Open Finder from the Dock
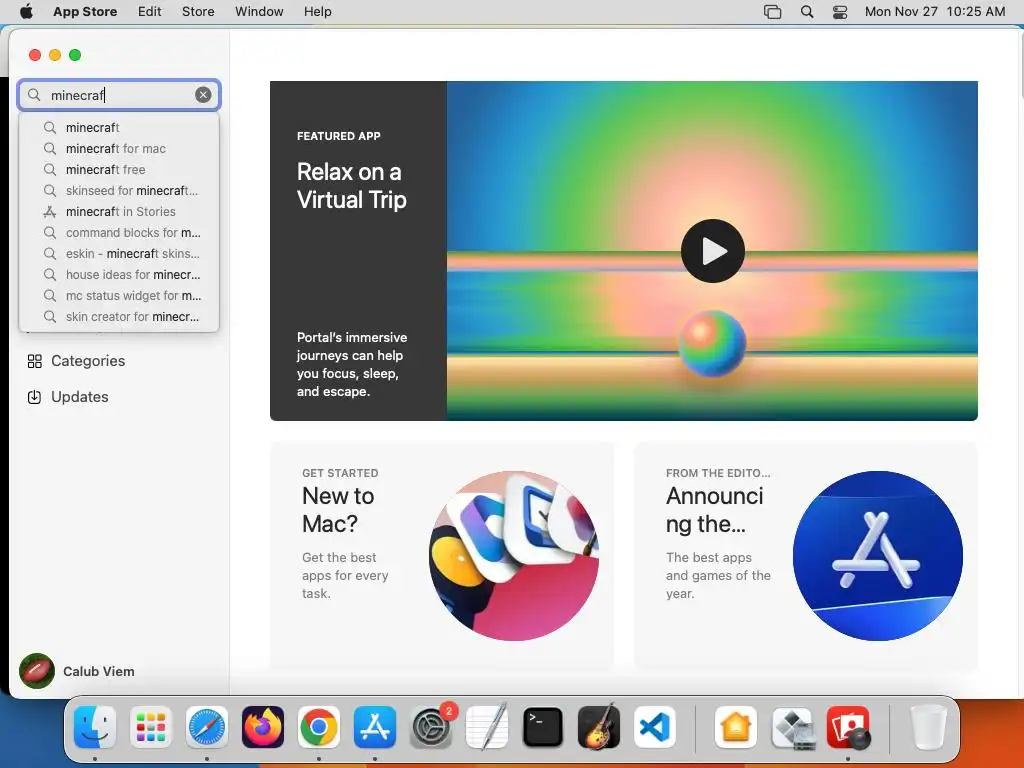 click(x=95, y=727)
